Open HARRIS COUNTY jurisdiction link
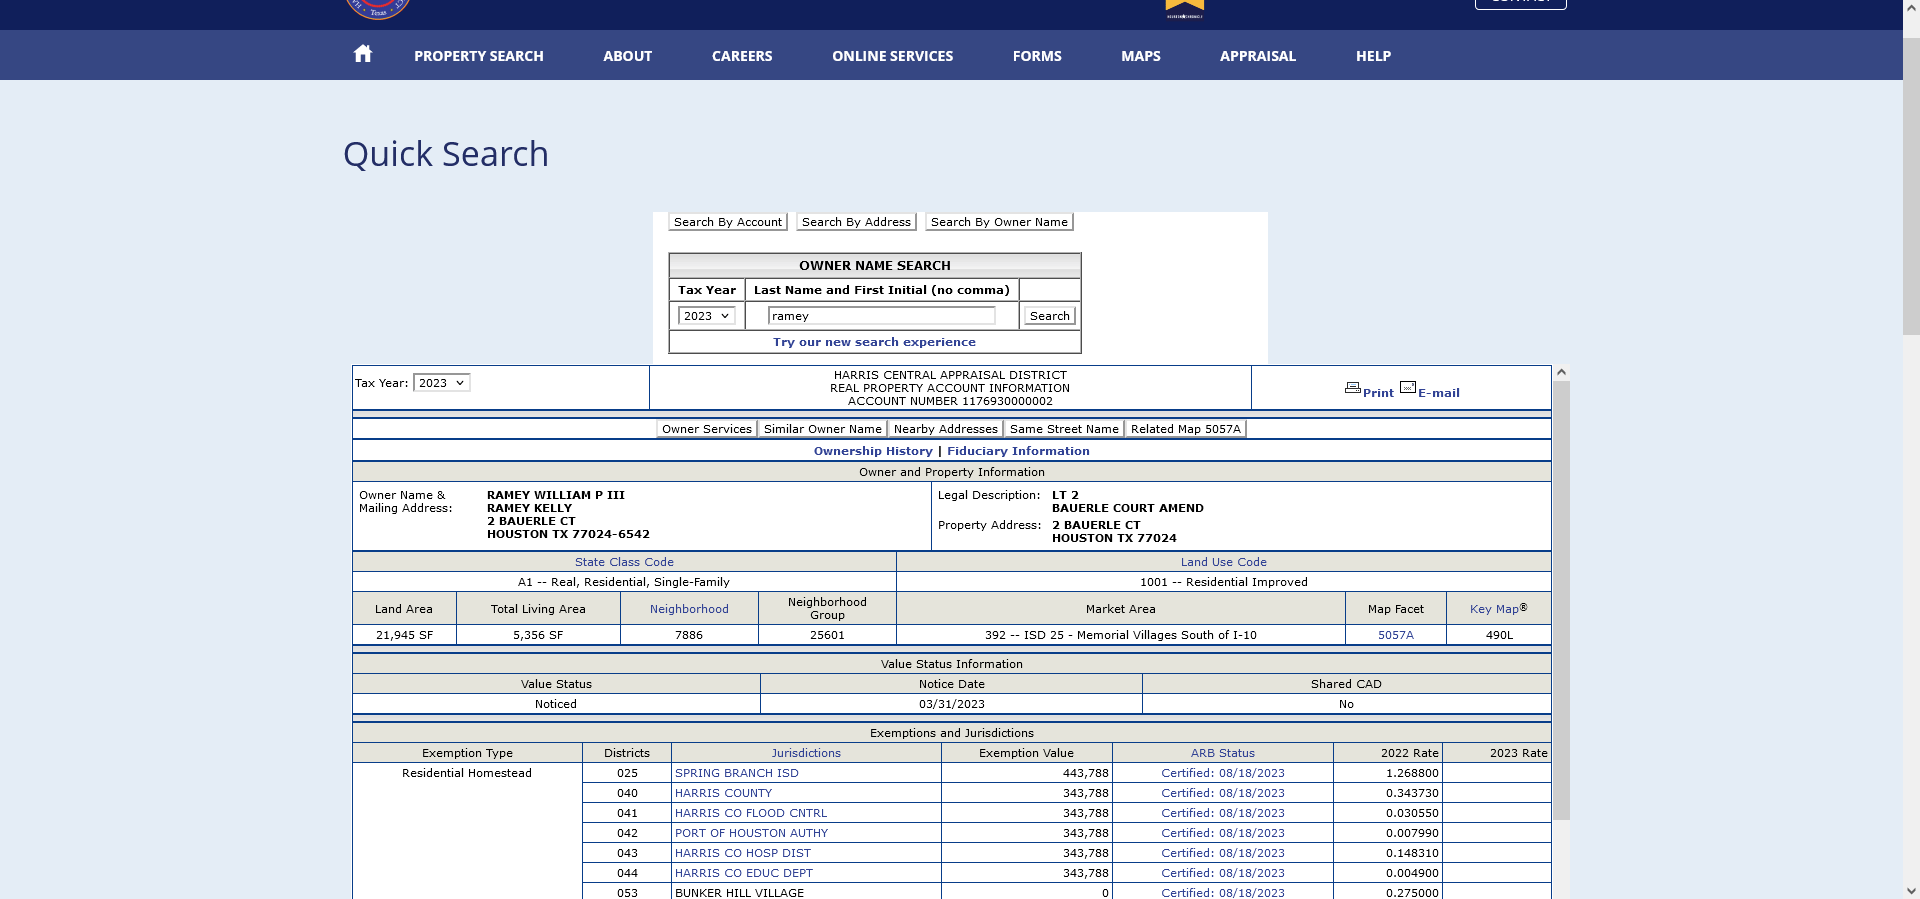The width and height of the screenshot is (1920, 899). pyautogui.click(x=723, y=793)
